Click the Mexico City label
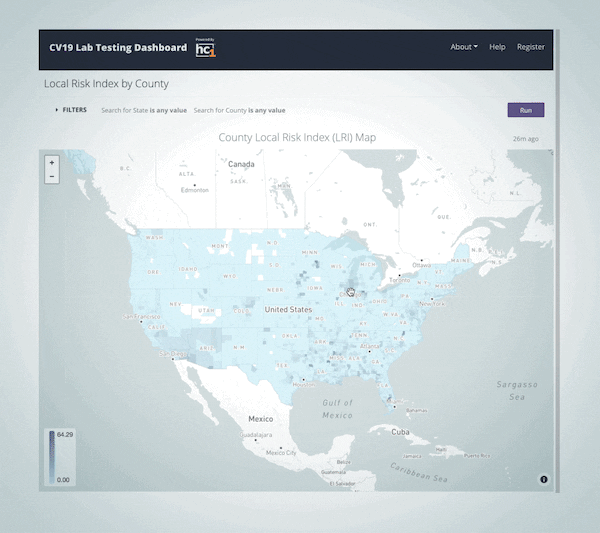This screenshot has height=533, width=600. tap(281, 453)
